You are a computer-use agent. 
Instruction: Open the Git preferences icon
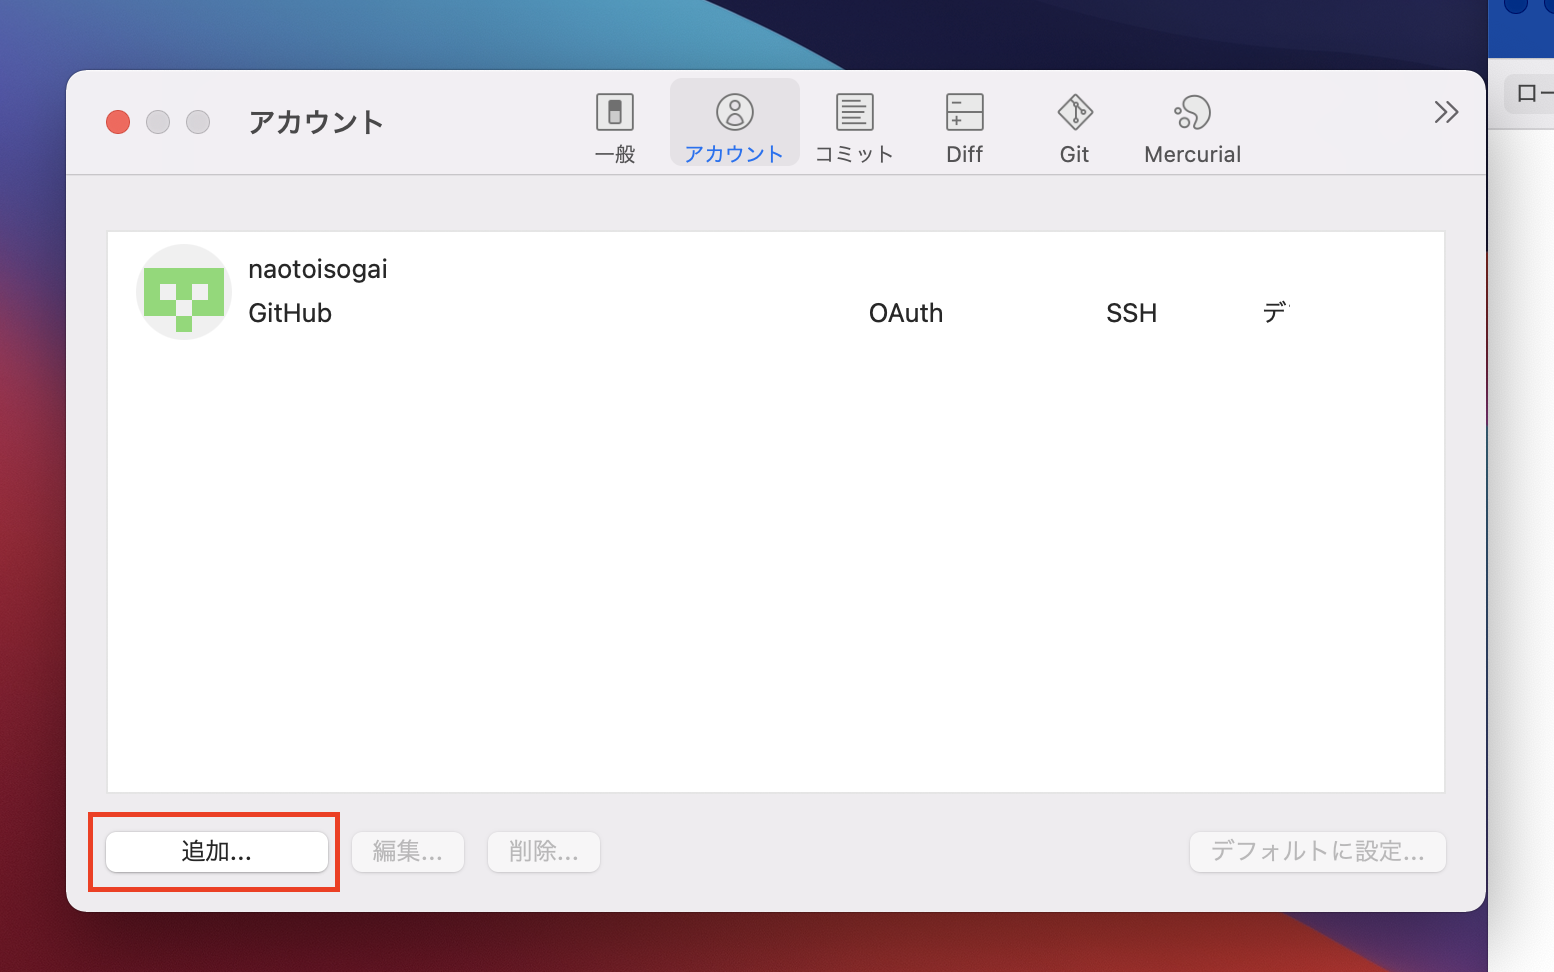point(1074,122)
